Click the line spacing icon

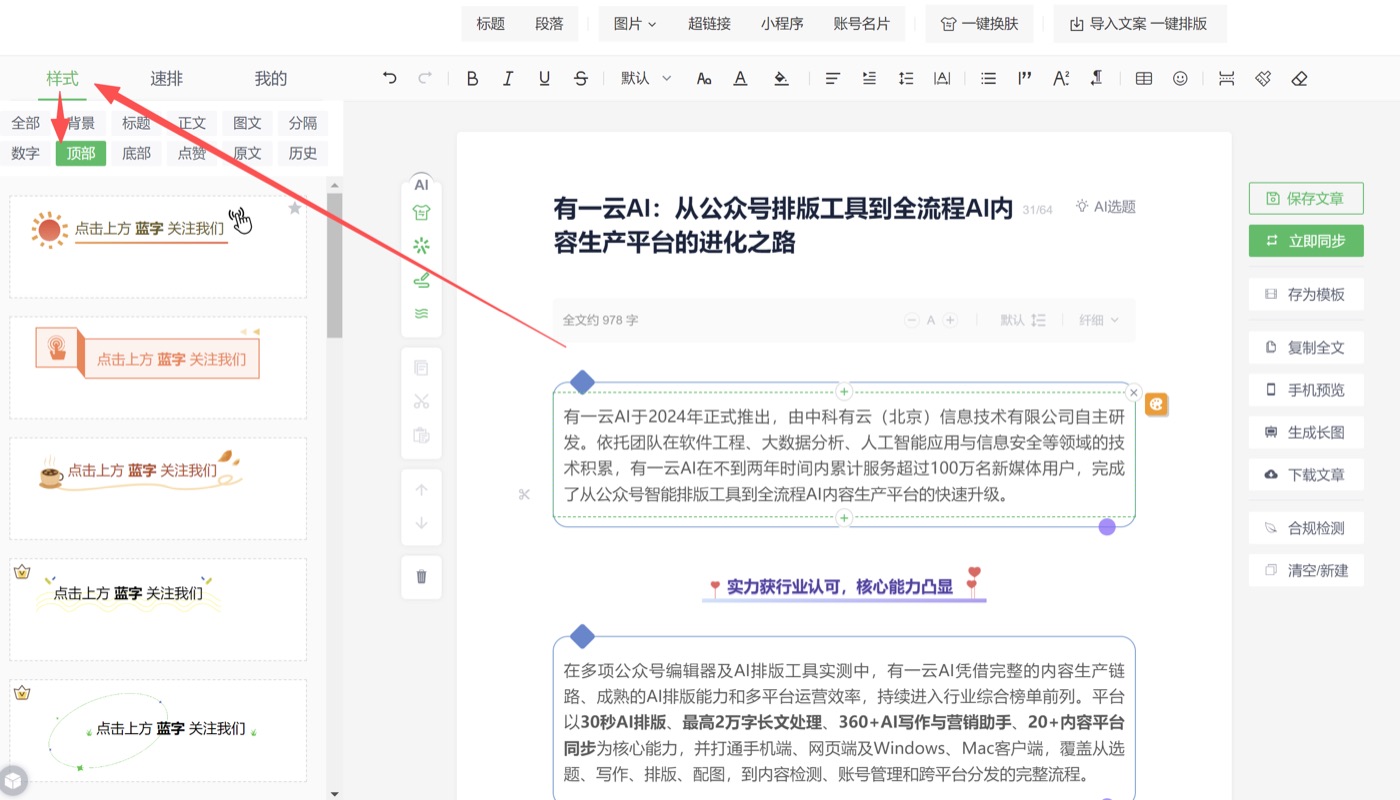point(906,78)
